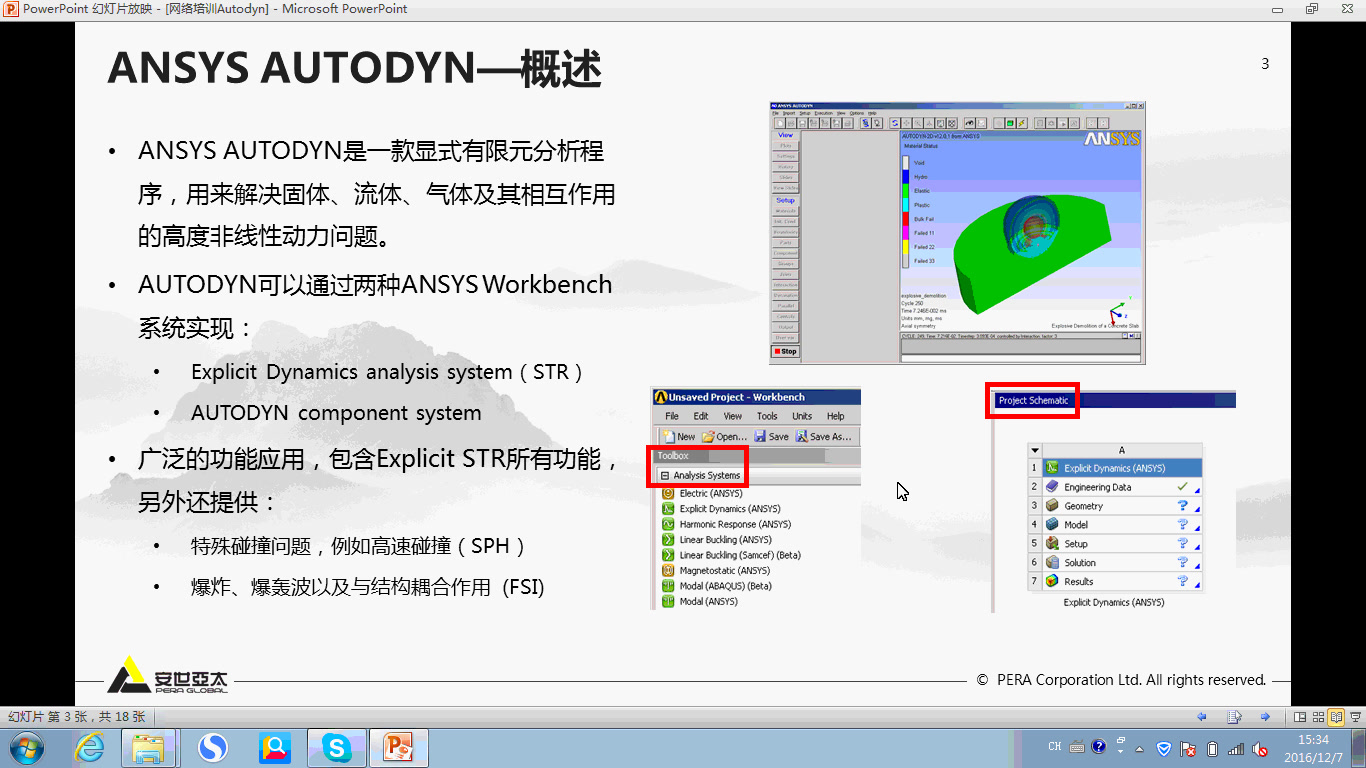Image resolution: width=1366 pixels, height=768 pixels.
Task: Toggle the highlighted Reading View button
Action: point(1336,716)
